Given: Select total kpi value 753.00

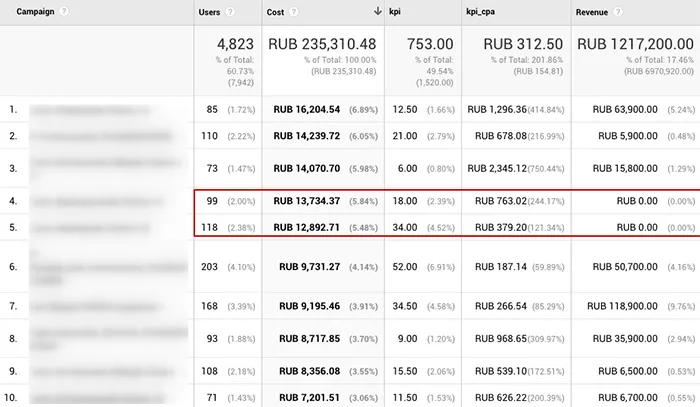Looking at the screenshot, I should (430, 44).
